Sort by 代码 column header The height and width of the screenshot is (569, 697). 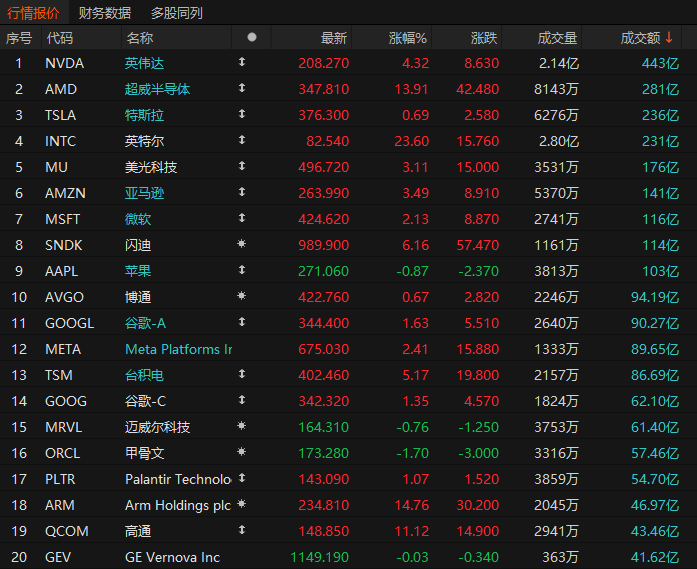(x=60, y=38)
